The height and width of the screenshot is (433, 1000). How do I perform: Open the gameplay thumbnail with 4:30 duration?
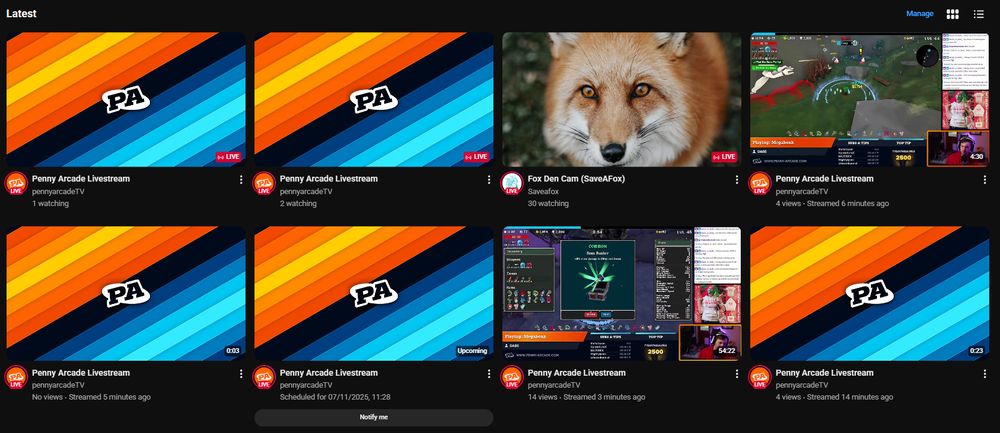click(870, 99)
